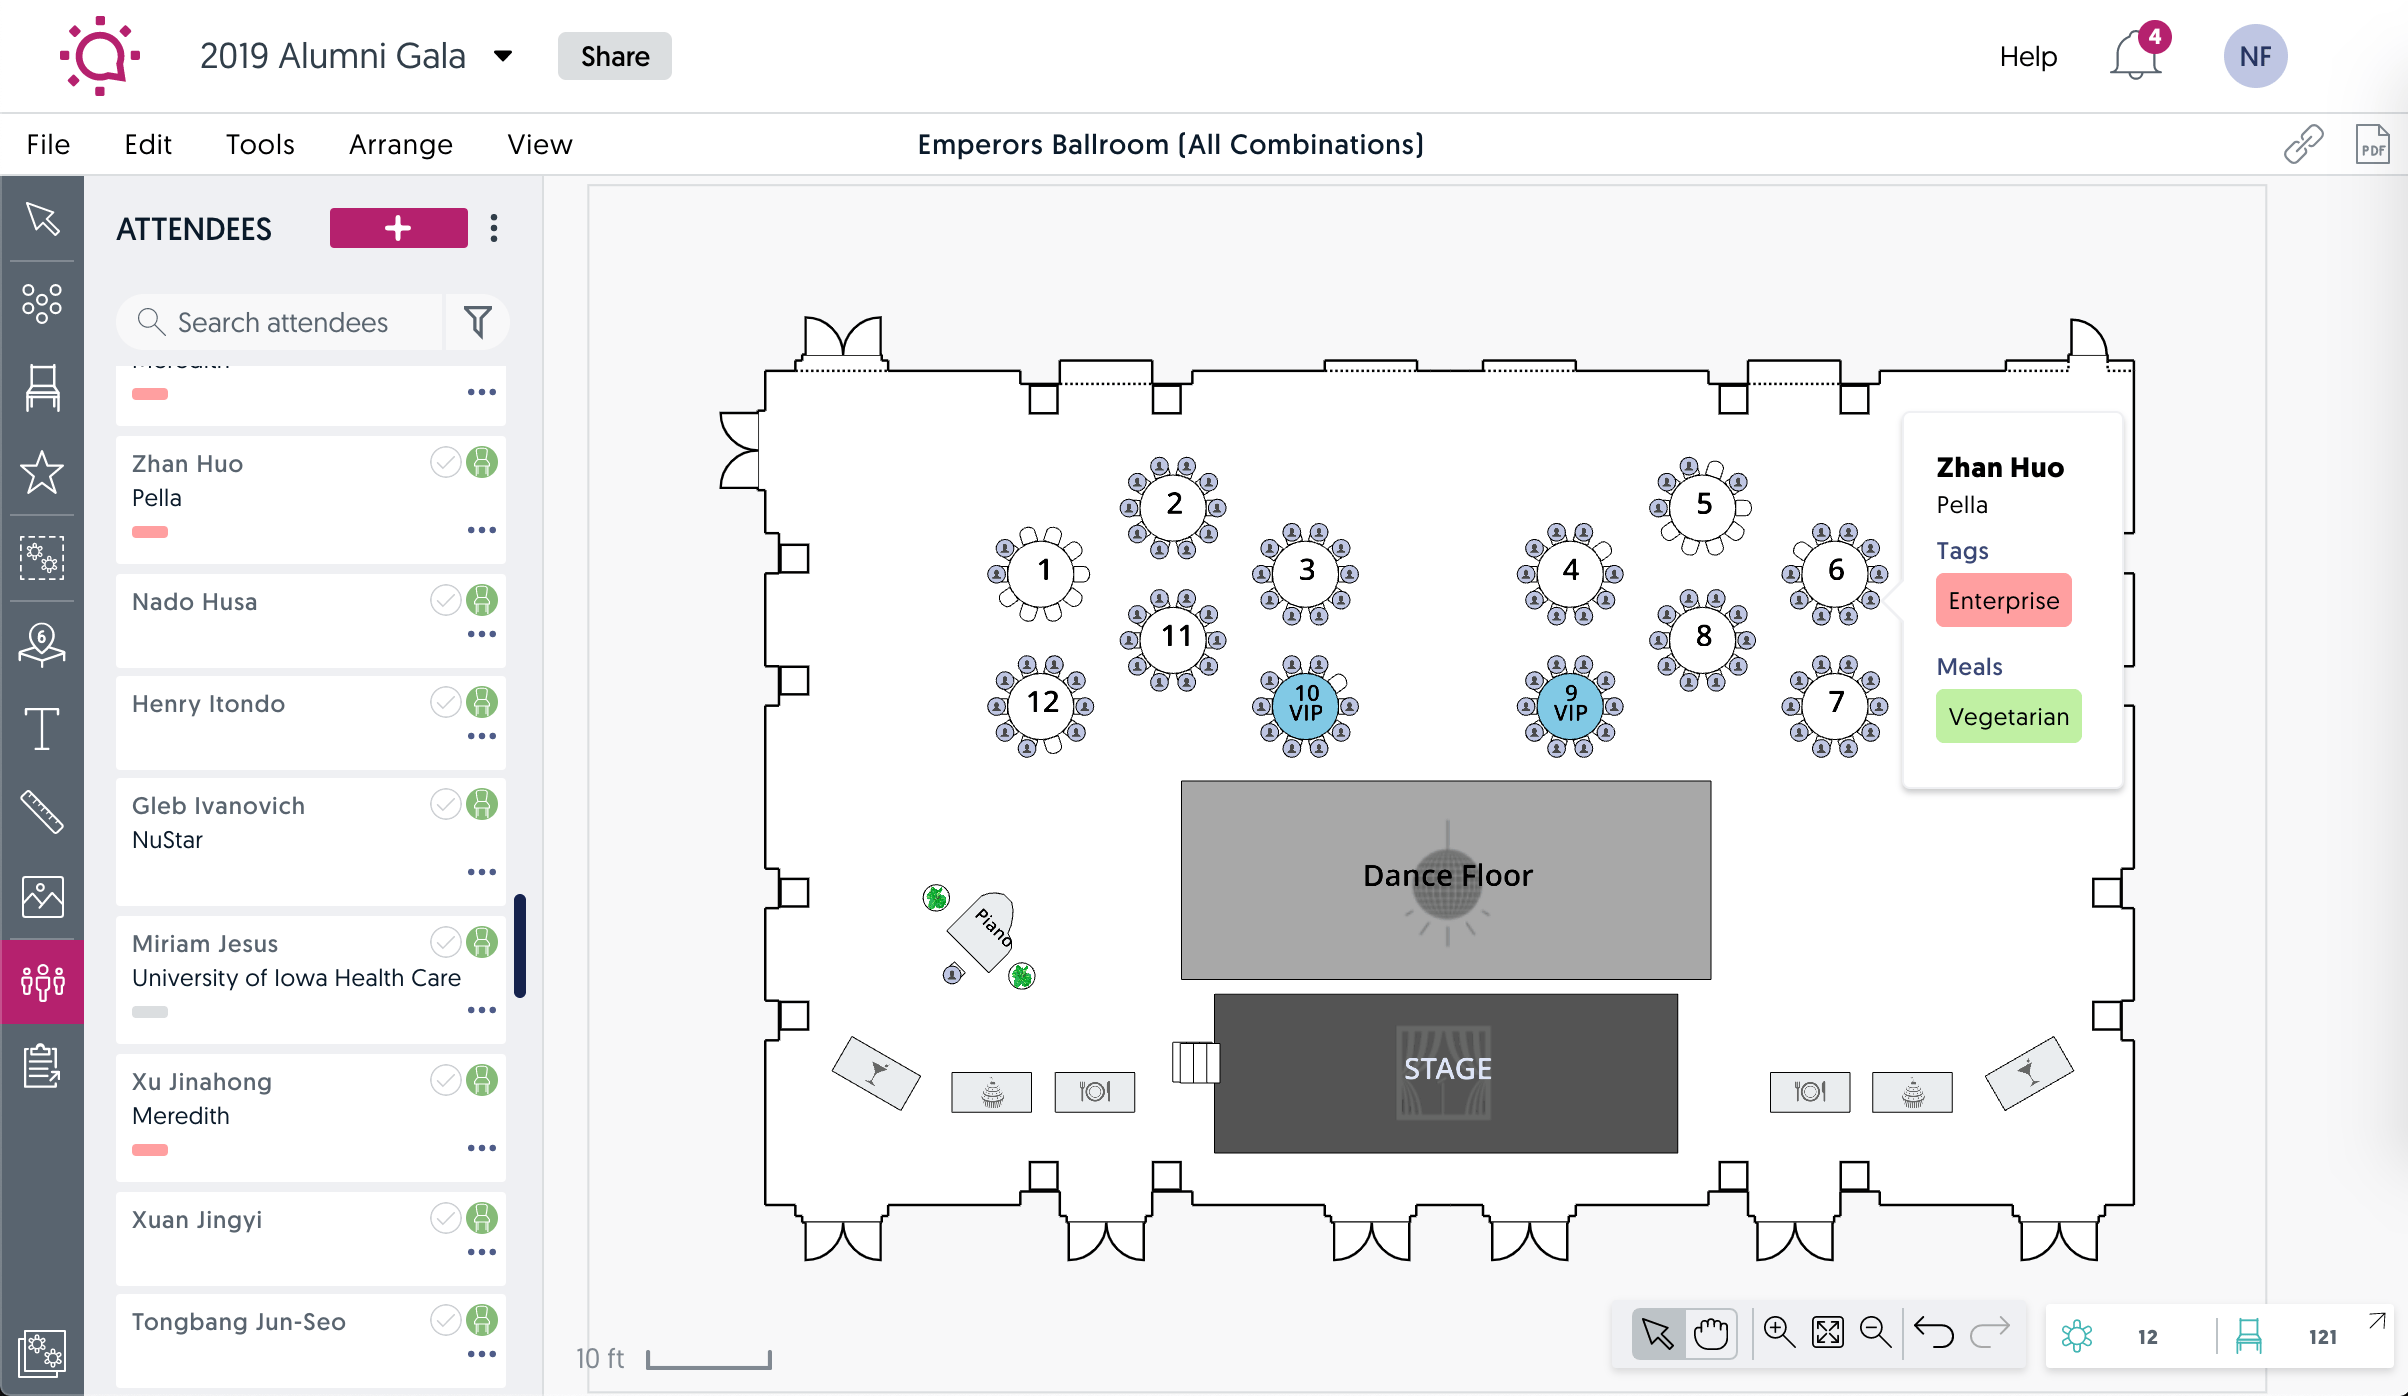2408x1396 pixels.
Task: Zoom in with the plus magnifier
Action: pos(1779,1332)
